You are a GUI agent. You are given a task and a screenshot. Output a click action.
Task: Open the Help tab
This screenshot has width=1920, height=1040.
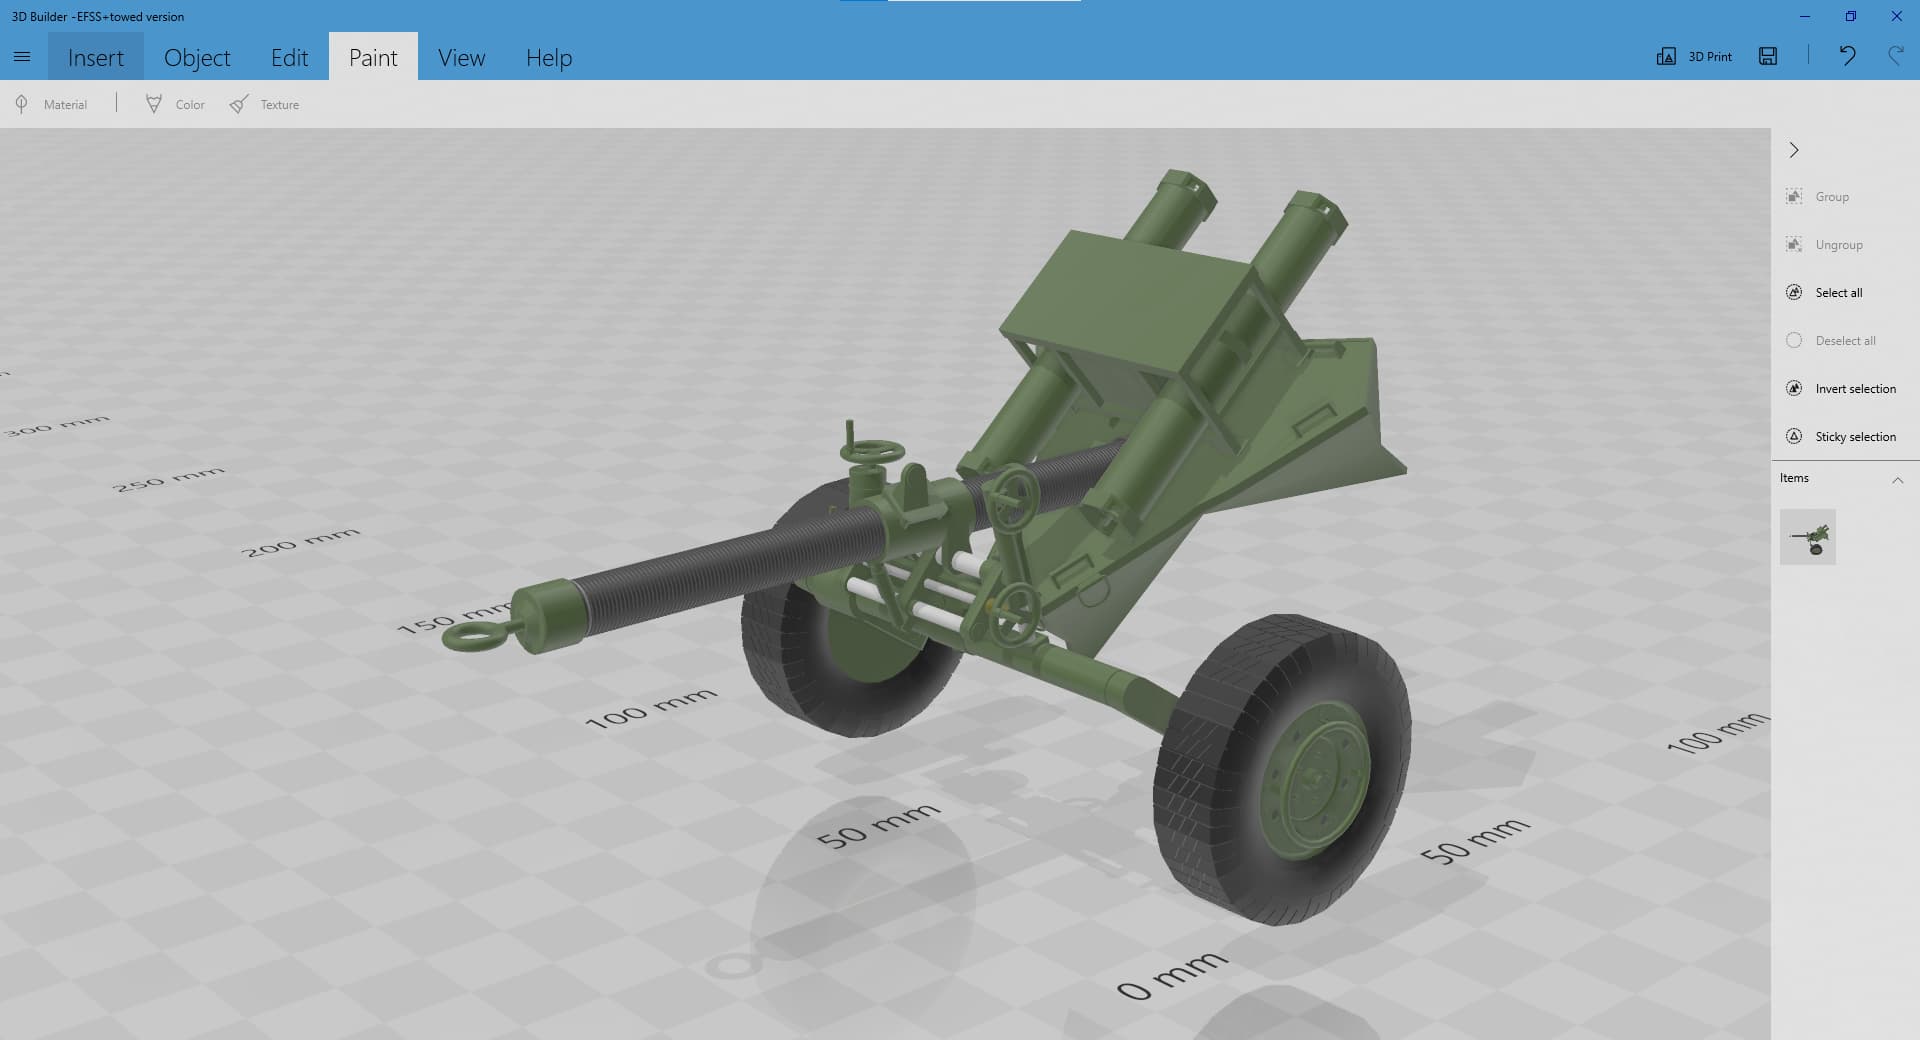coord(549,58)
